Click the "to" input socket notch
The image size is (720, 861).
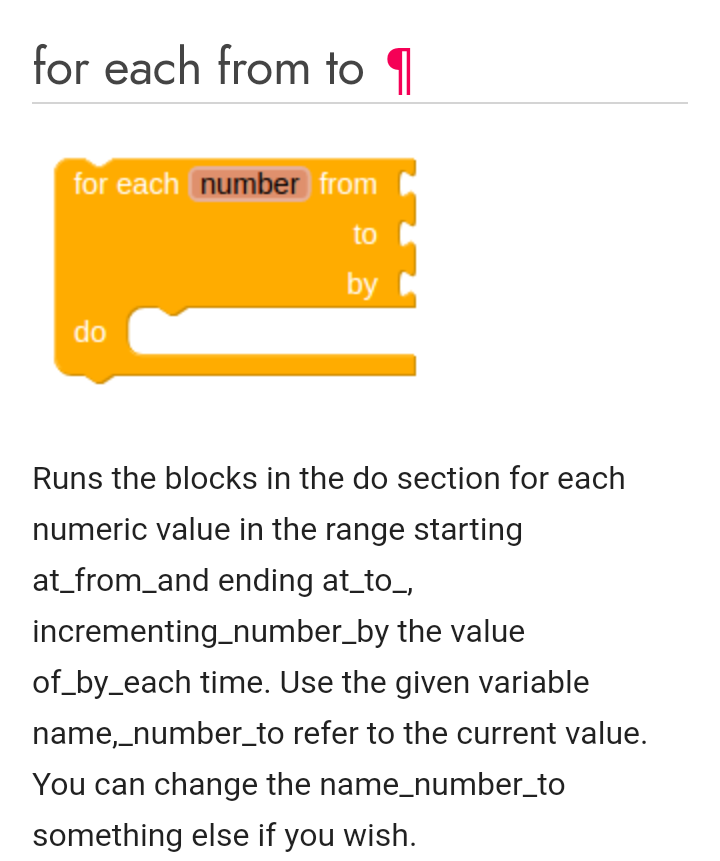[407, 234]
